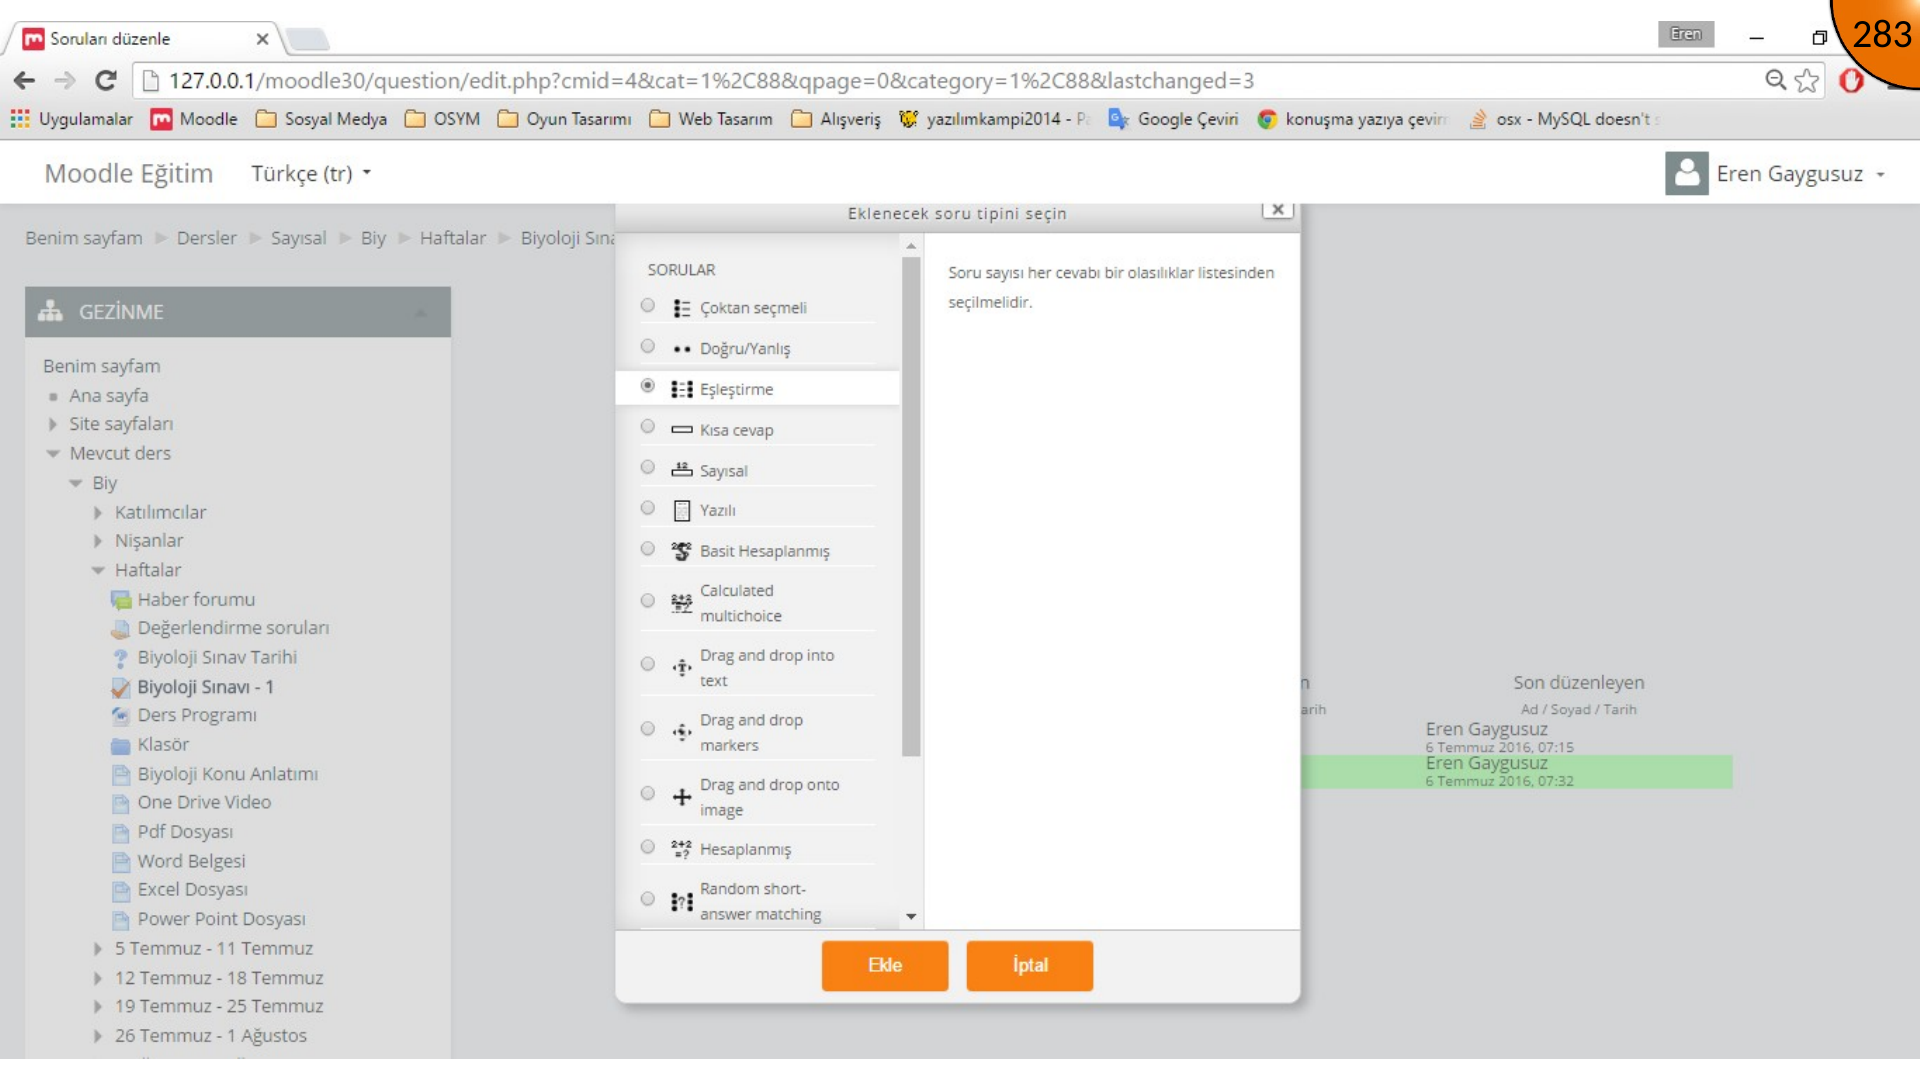The image size is (1921, 1080).
Task: Click the Doğru/Yanlış question type icon
Action: pyautogui.click(x=681, y=349)
